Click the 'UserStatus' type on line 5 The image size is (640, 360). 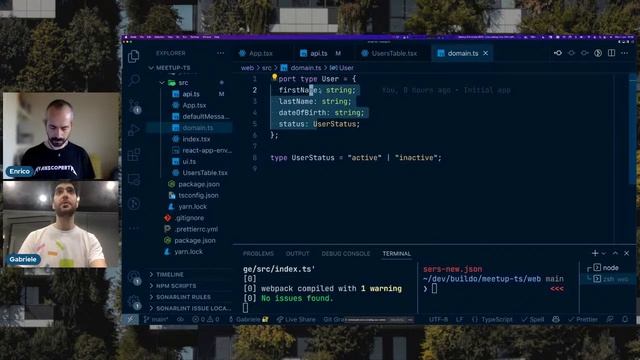pyautogui.click(x=335, y=124)
